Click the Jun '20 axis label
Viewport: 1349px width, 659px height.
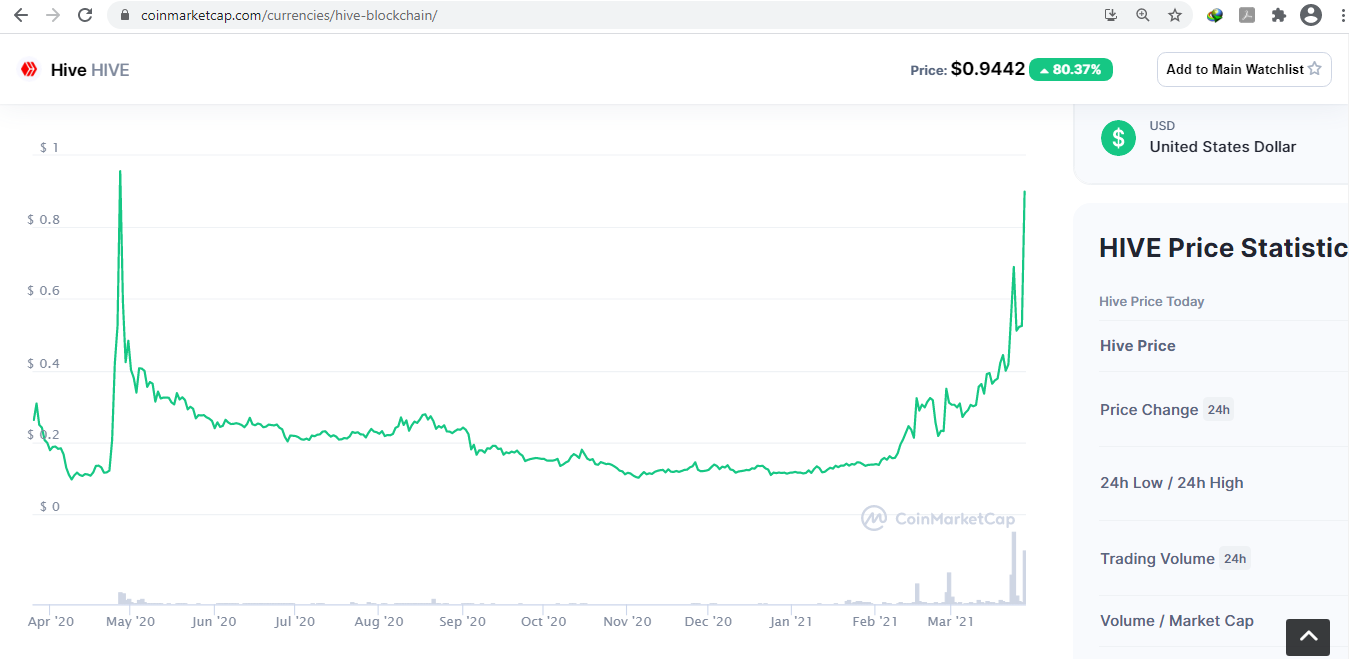click(x=213, y=621)
